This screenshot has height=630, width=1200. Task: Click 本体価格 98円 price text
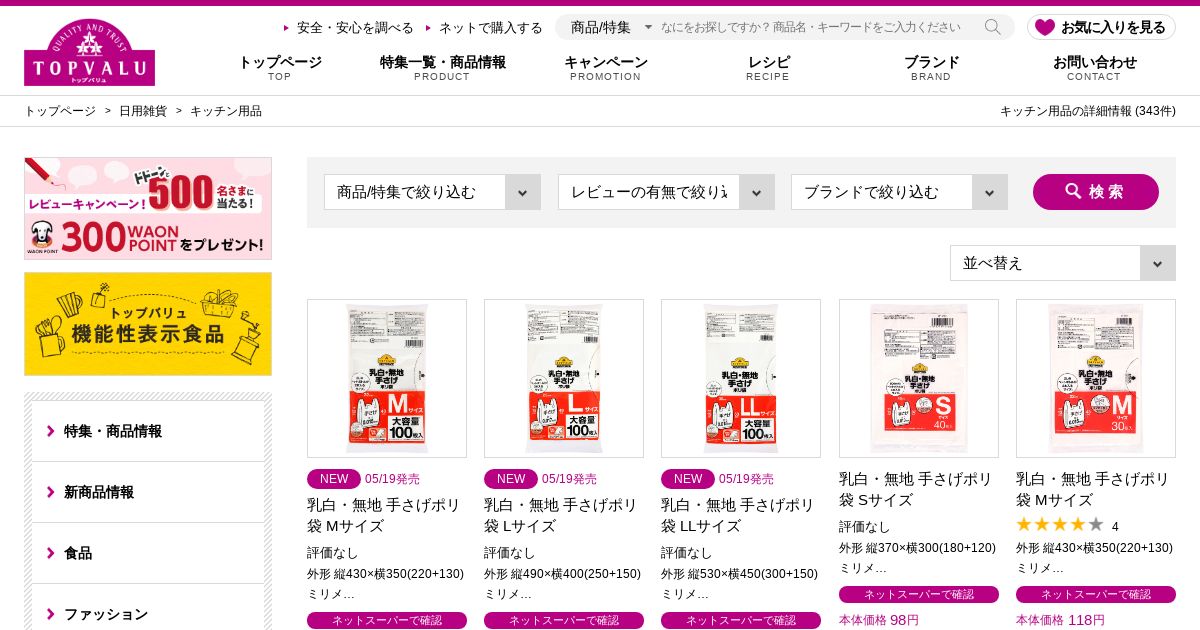879,620
